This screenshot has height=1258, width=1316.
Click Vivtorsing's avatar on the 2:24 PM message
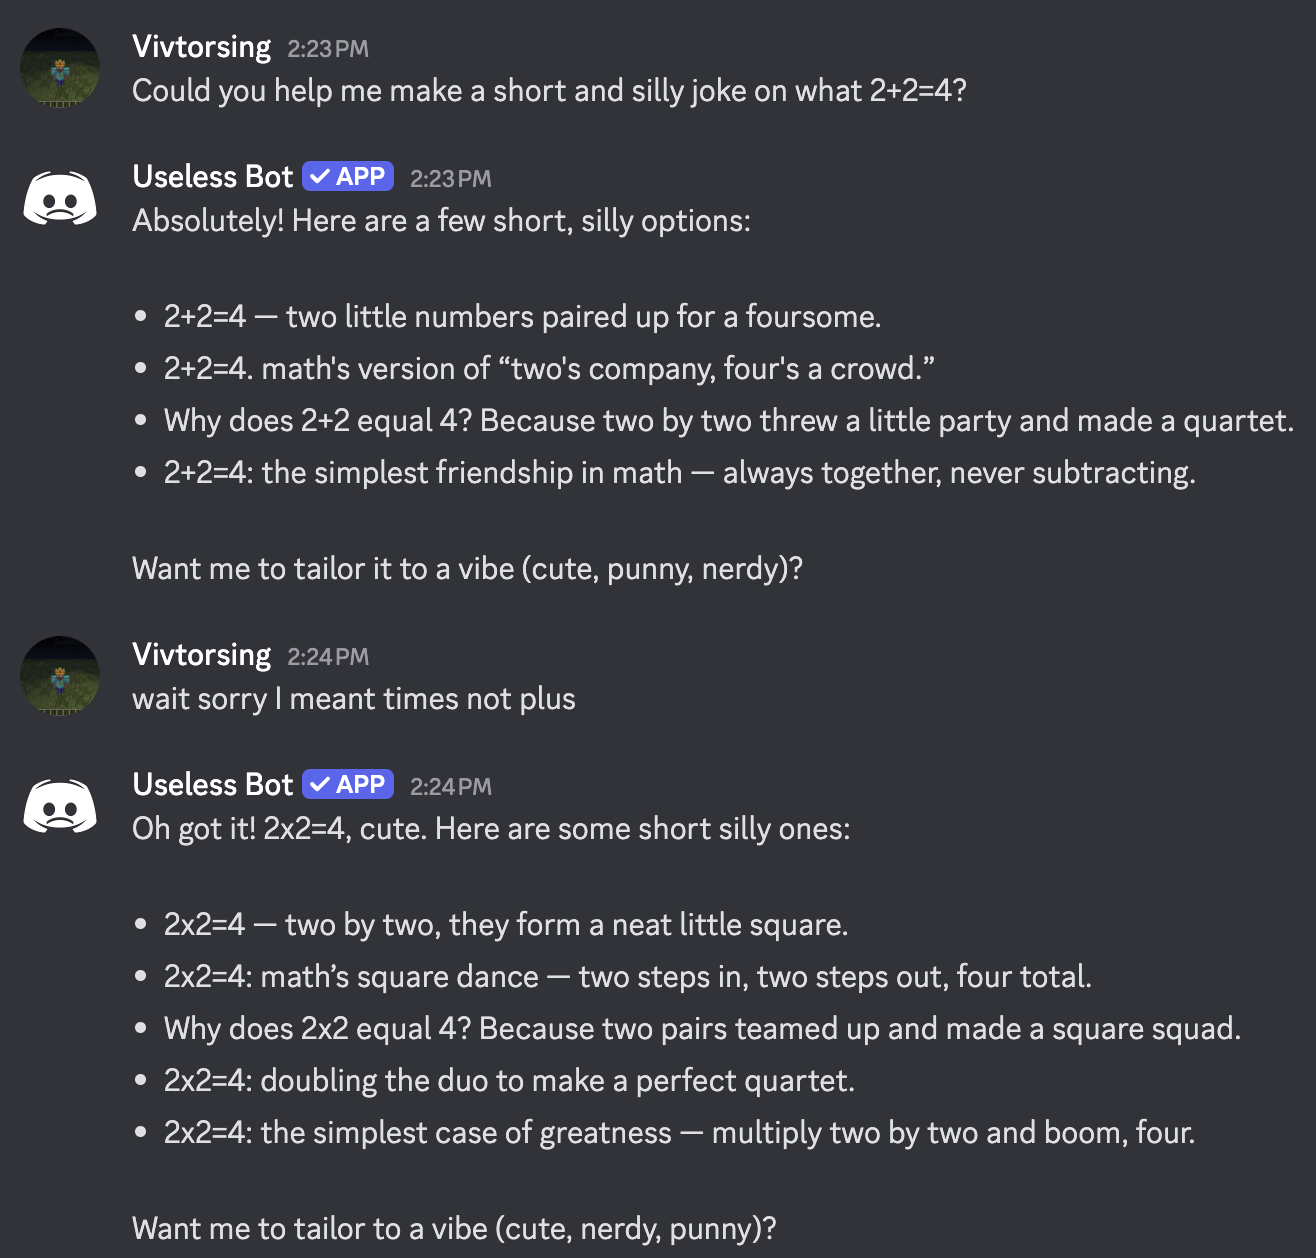coord(60,676)
